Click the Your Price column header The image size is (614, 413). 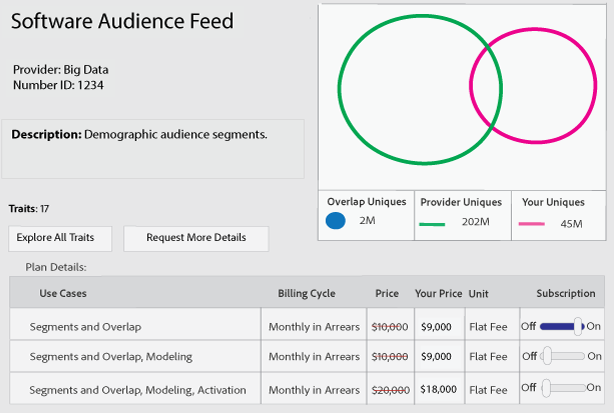pyautogui.click(x=438, y=294)
